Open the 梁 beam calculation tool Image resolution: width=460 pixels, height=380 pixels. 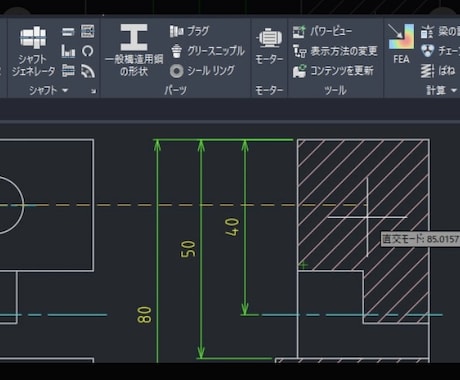(x=440, y=32)
